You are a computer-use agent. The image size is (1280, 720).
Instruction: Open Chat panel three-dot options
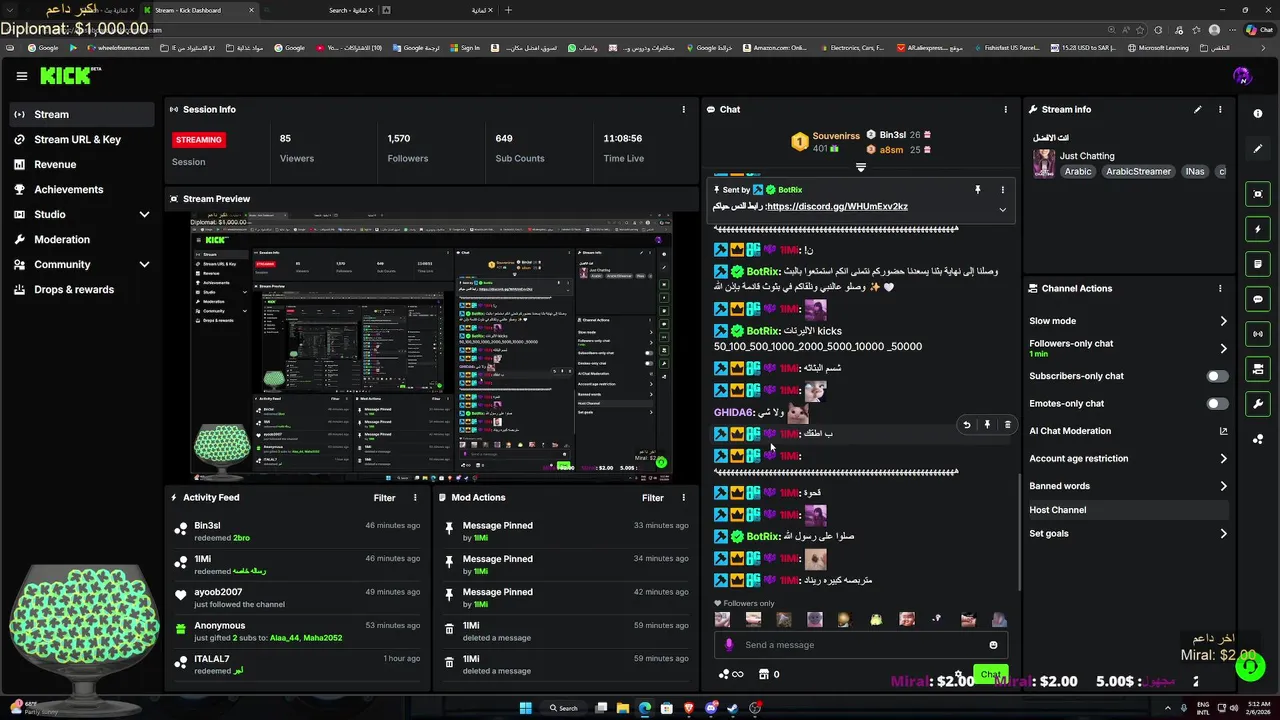pos(1006,109)
